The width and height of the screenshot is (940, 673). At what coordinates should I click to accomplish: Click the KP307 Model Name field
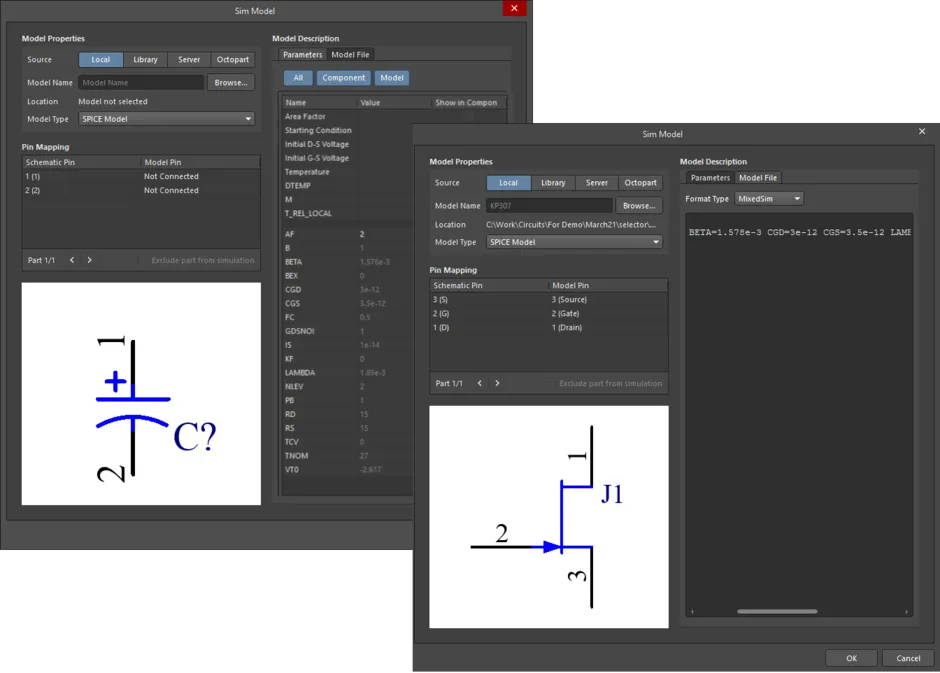549,206
